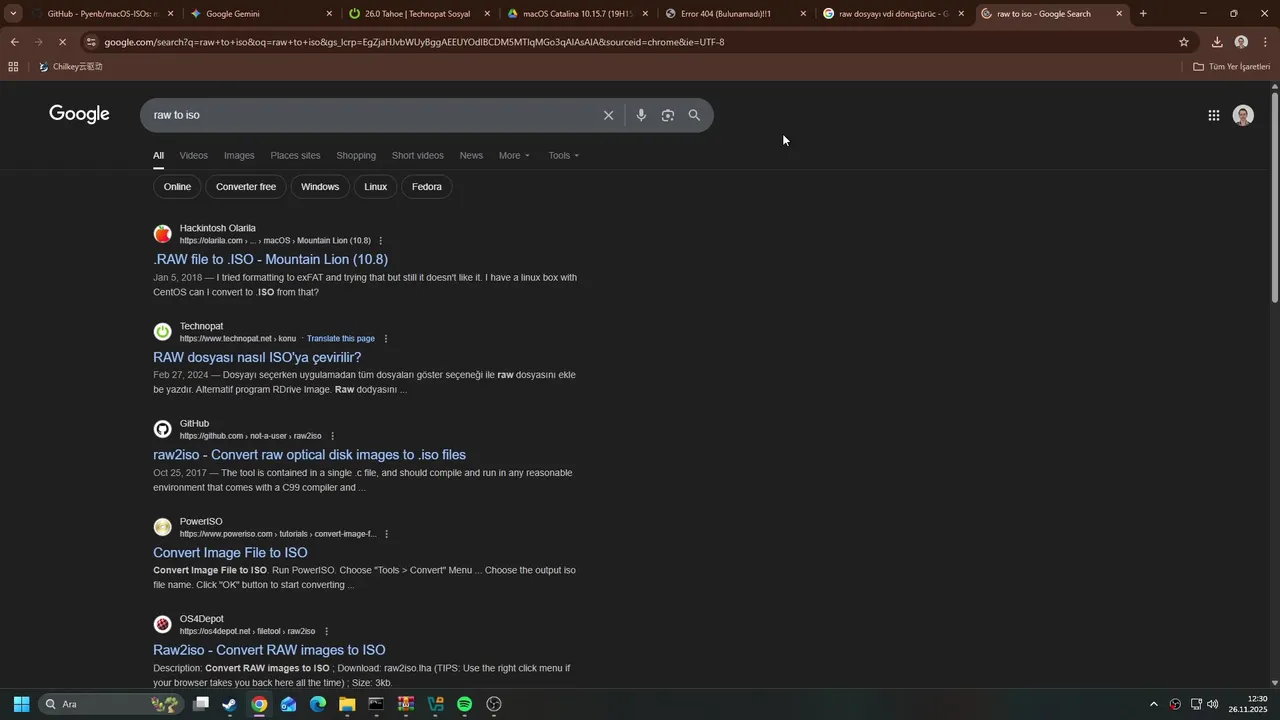
Task: Select the Videos search filter
Action: click(194, 156)
